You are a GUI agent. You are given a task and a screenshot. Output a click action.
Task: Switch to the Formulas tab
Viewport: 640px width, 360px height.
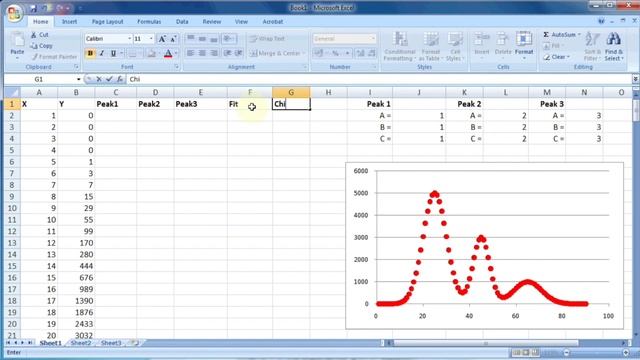point(149,22)
